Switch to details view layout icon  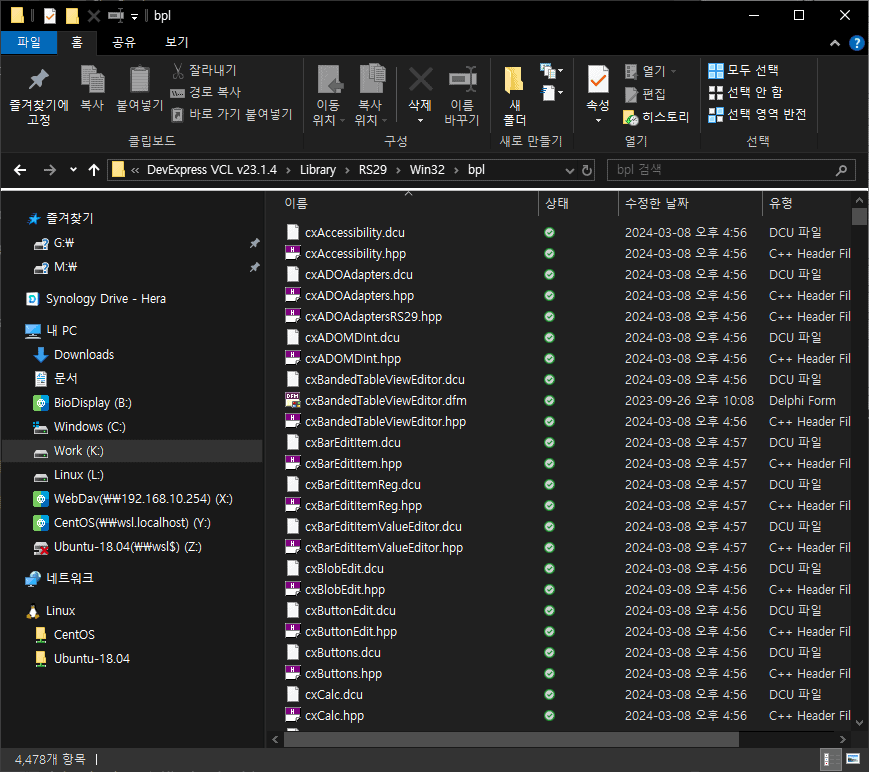[x=830, y=760]
